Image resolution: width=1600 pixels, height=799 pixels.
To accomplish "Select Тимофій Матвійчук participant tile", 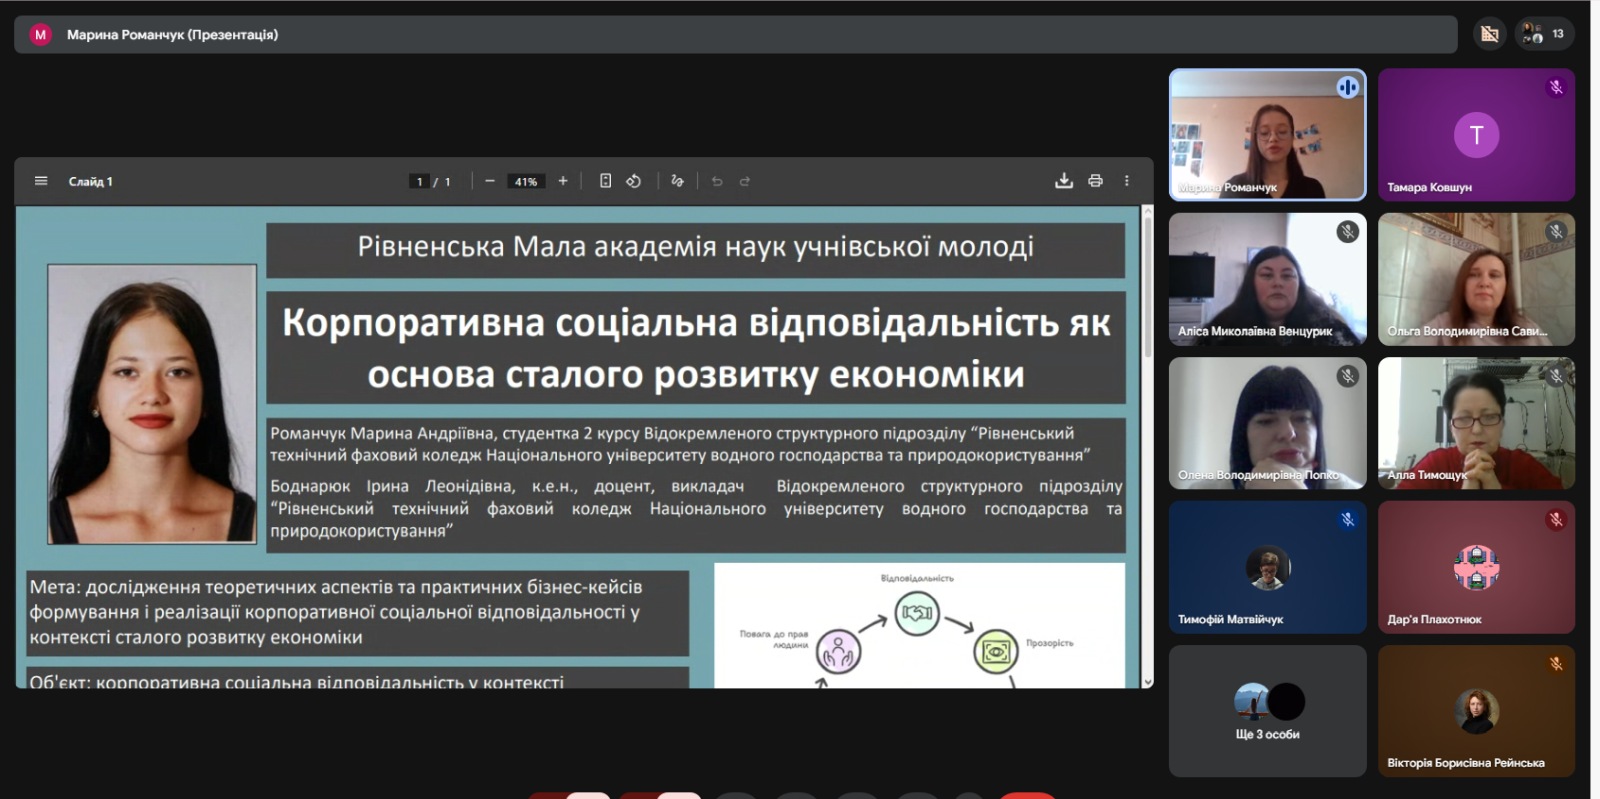I will (1267, 567).
